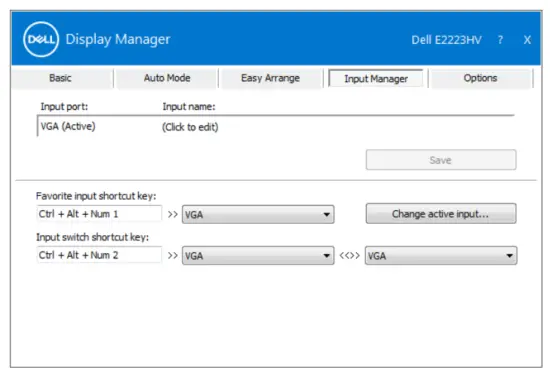Open help with the question mark icon

point(500,40)
